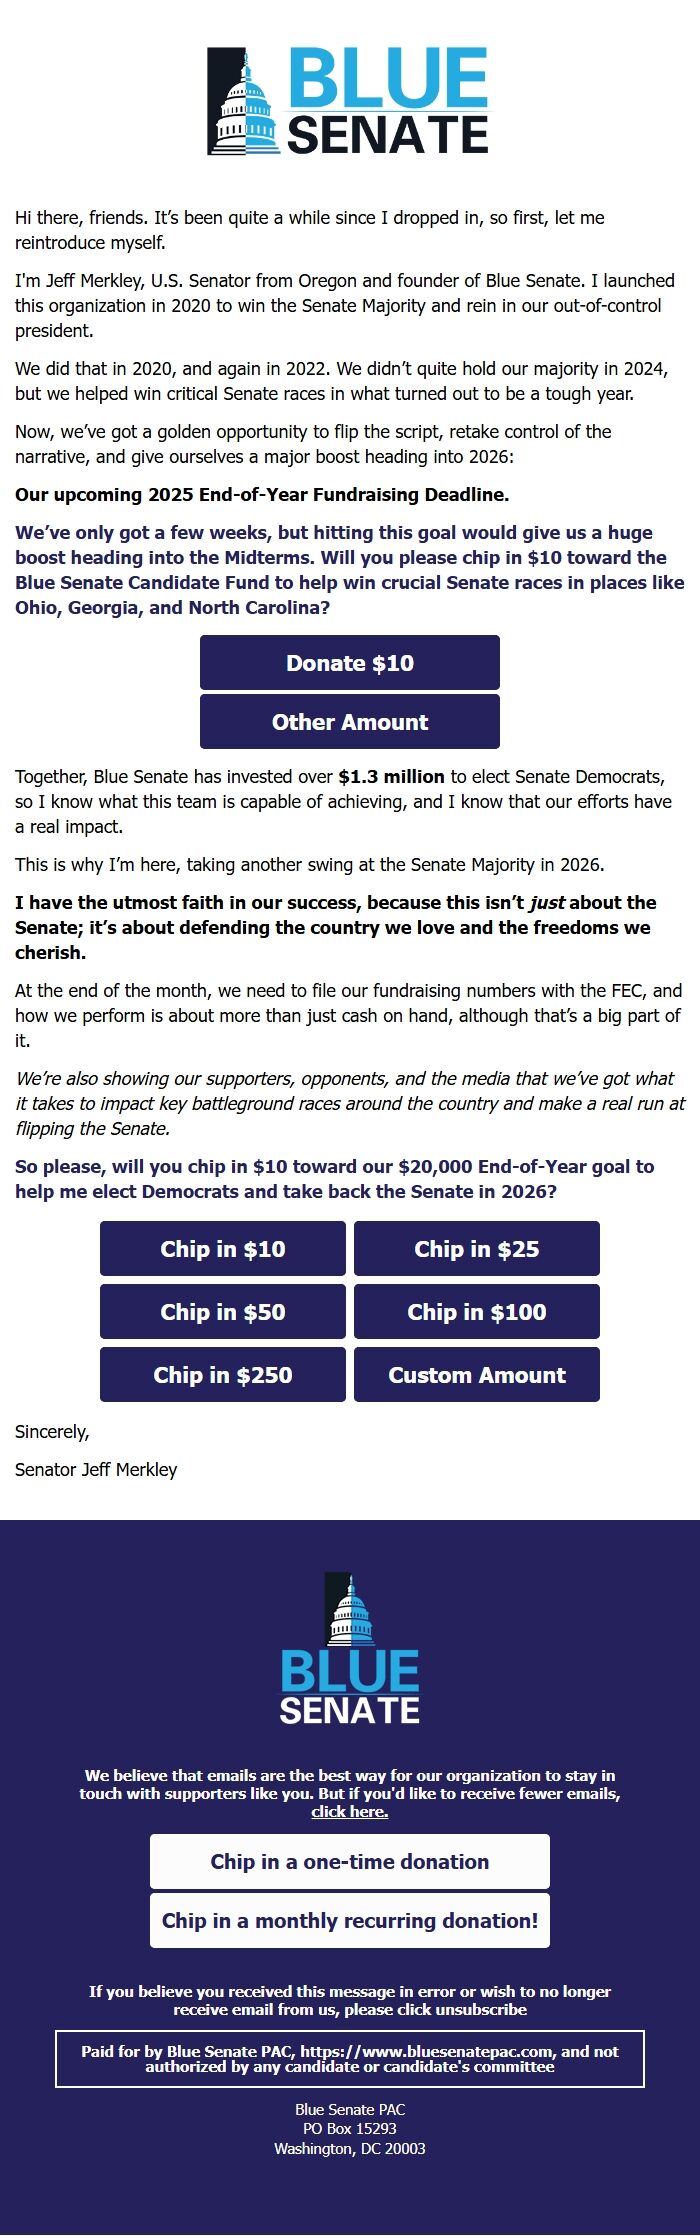Click the Donate $10 button
The image size is (700, 2236).
click(349, 662)
